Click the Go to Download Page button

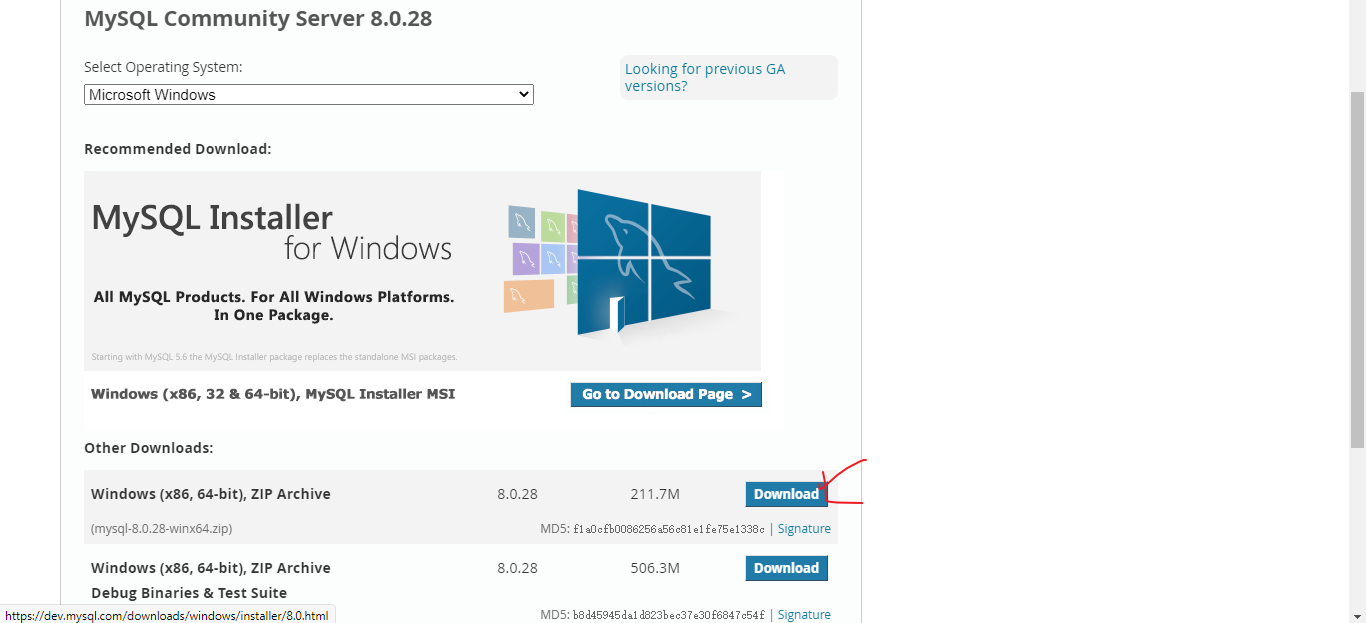pos(666,394)
